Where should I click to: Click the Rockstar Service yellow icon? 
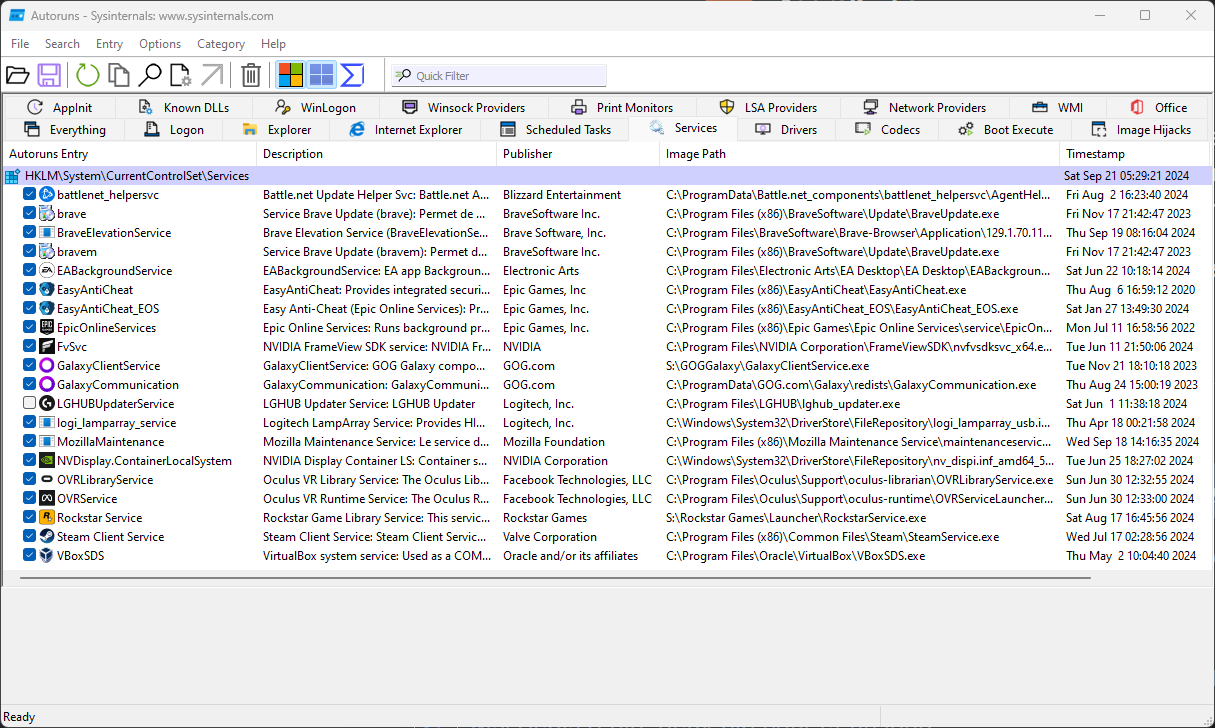coord(46,518)
